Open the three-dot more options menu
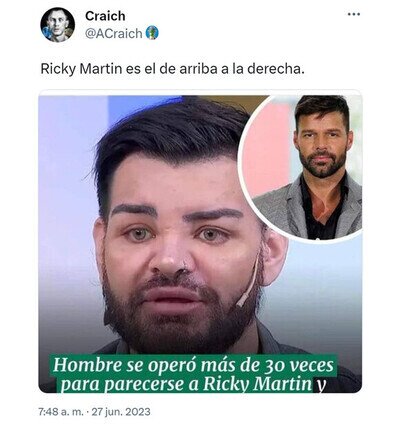 [354, 14]
